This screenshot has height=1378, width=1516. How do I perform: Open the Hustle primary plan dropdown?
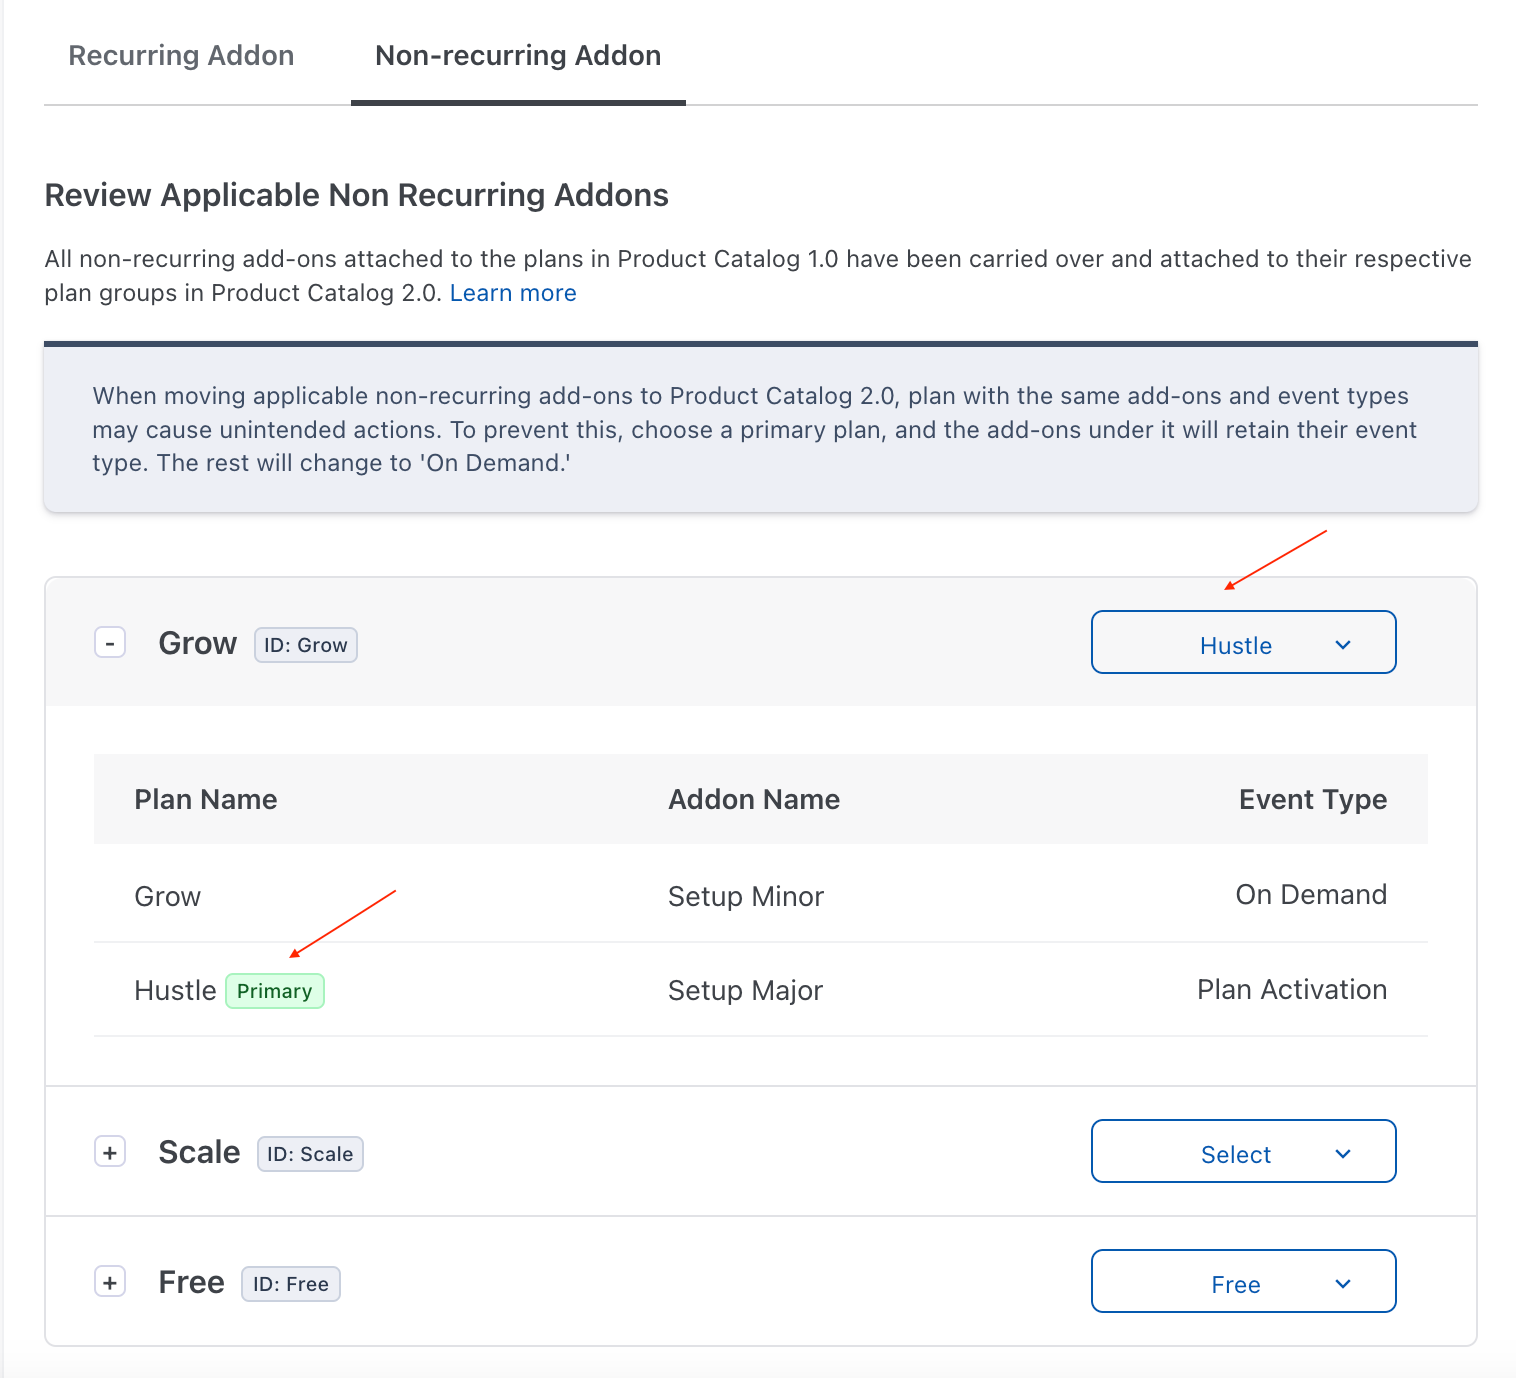pyautogui.click(x=1236, y=643)
